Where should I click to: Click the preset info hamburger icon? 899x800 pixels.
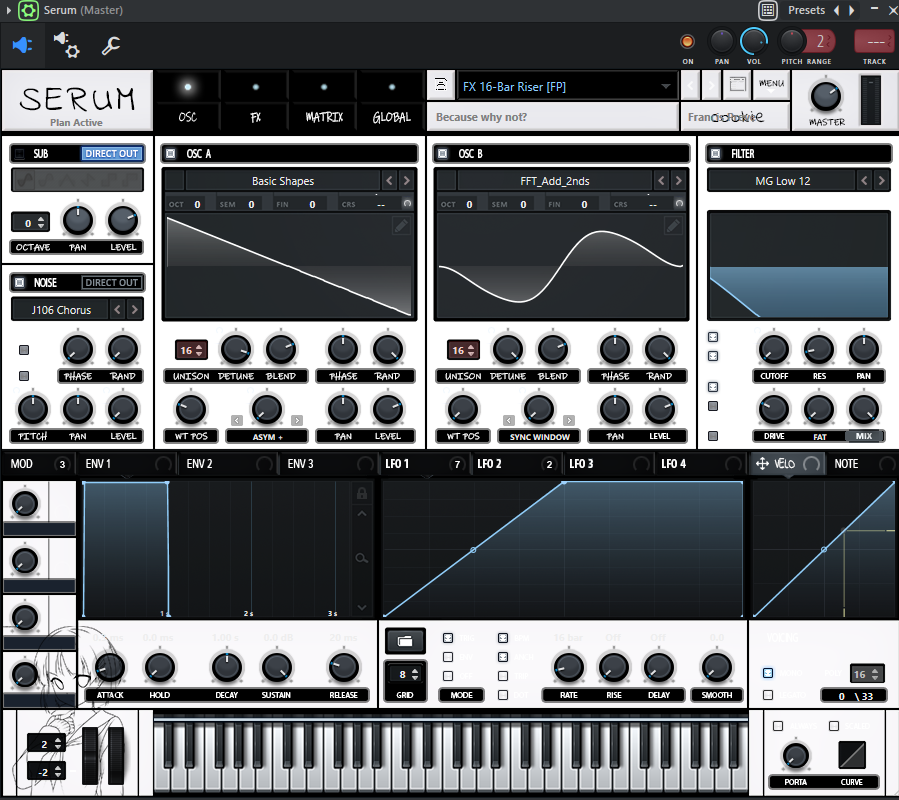point(441,86)
